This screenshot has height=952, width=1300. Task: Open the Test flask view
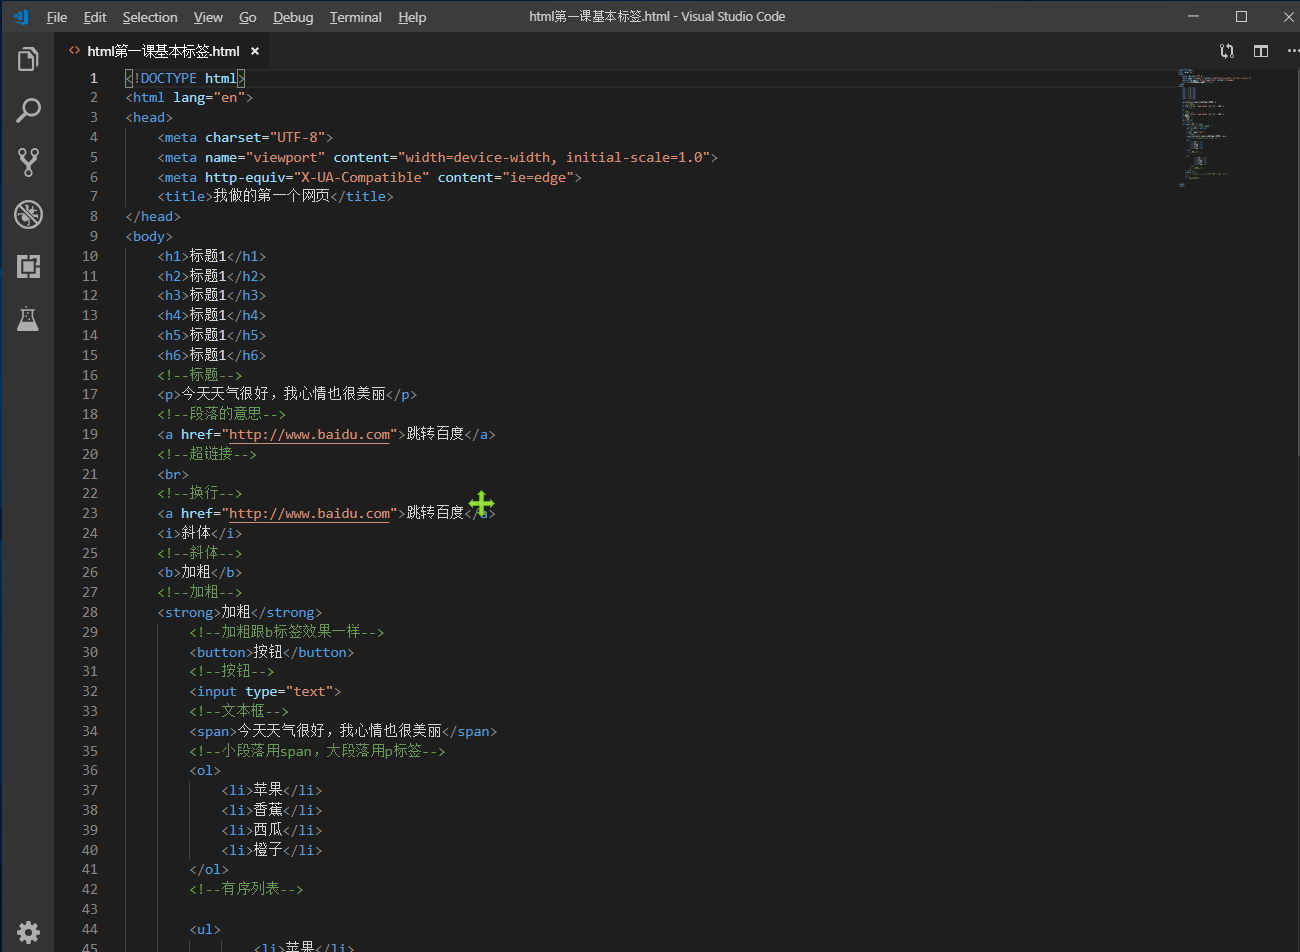coord(28,318)
